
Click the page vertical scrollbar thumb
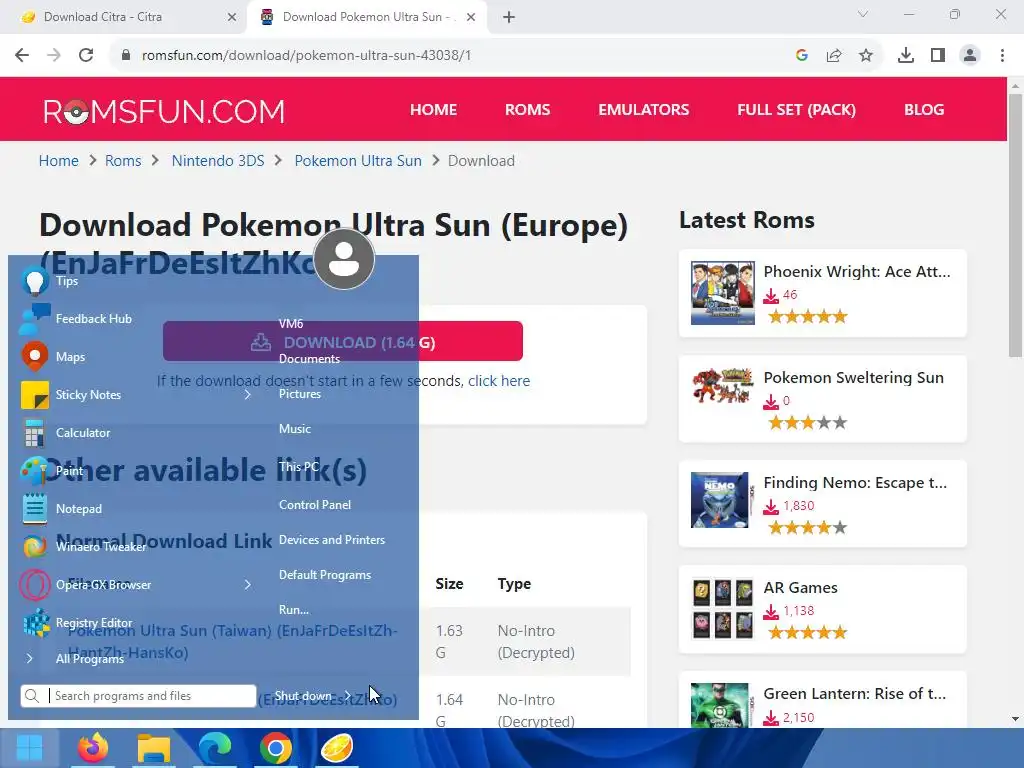coord(1015,225)
